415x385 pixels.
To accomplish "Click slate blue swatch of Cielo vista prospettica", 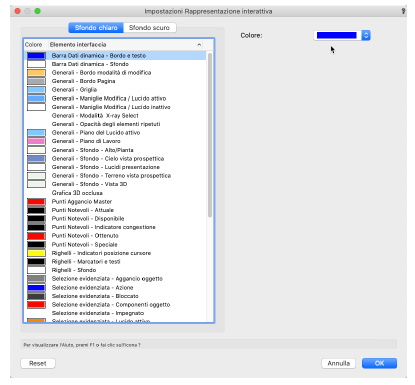I will click(36, 159).
